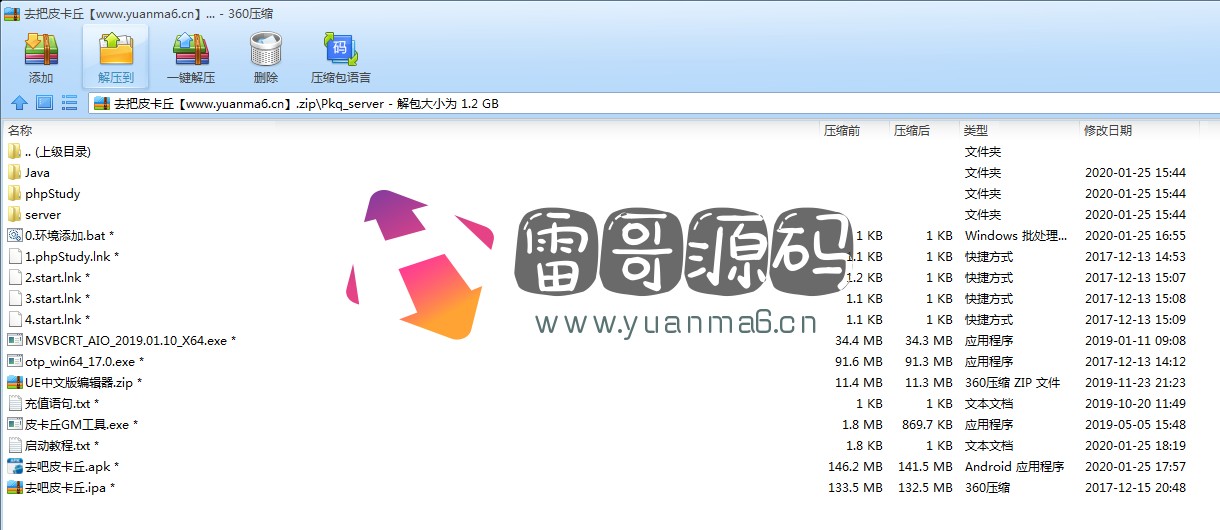Screen dimensions: 1220x530
Task: Select the 3.start.lnk file icon
Action: [14, 298]
